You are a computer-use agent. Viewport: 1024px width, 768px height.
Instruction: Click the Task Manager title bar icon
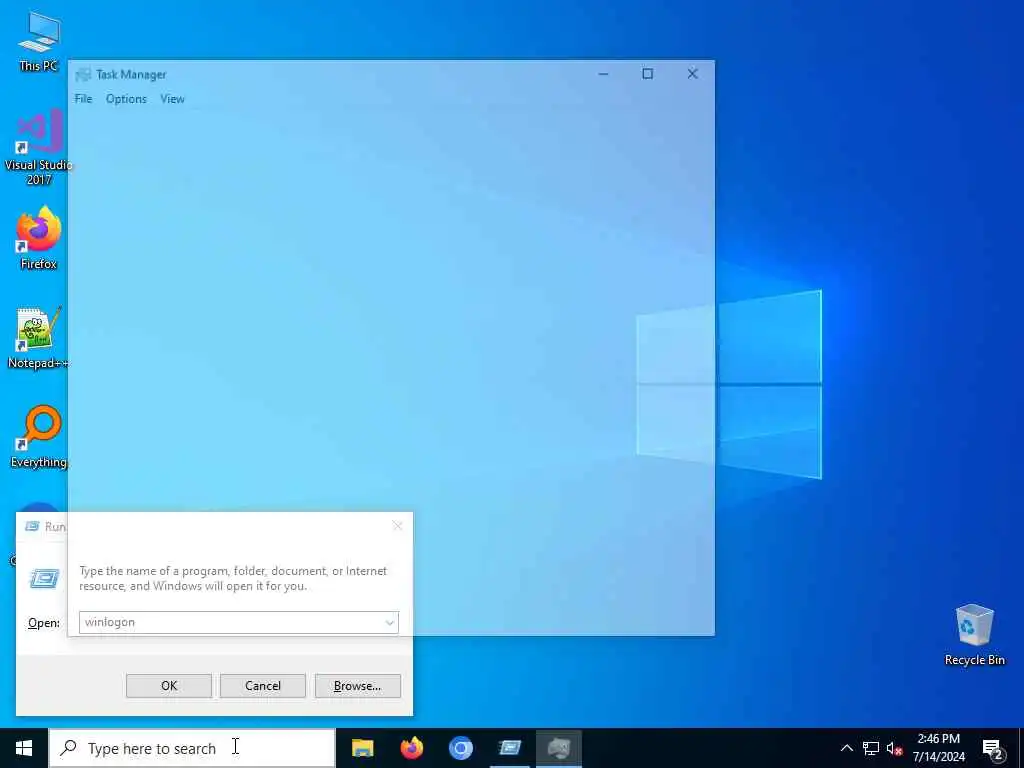point(83,74)
